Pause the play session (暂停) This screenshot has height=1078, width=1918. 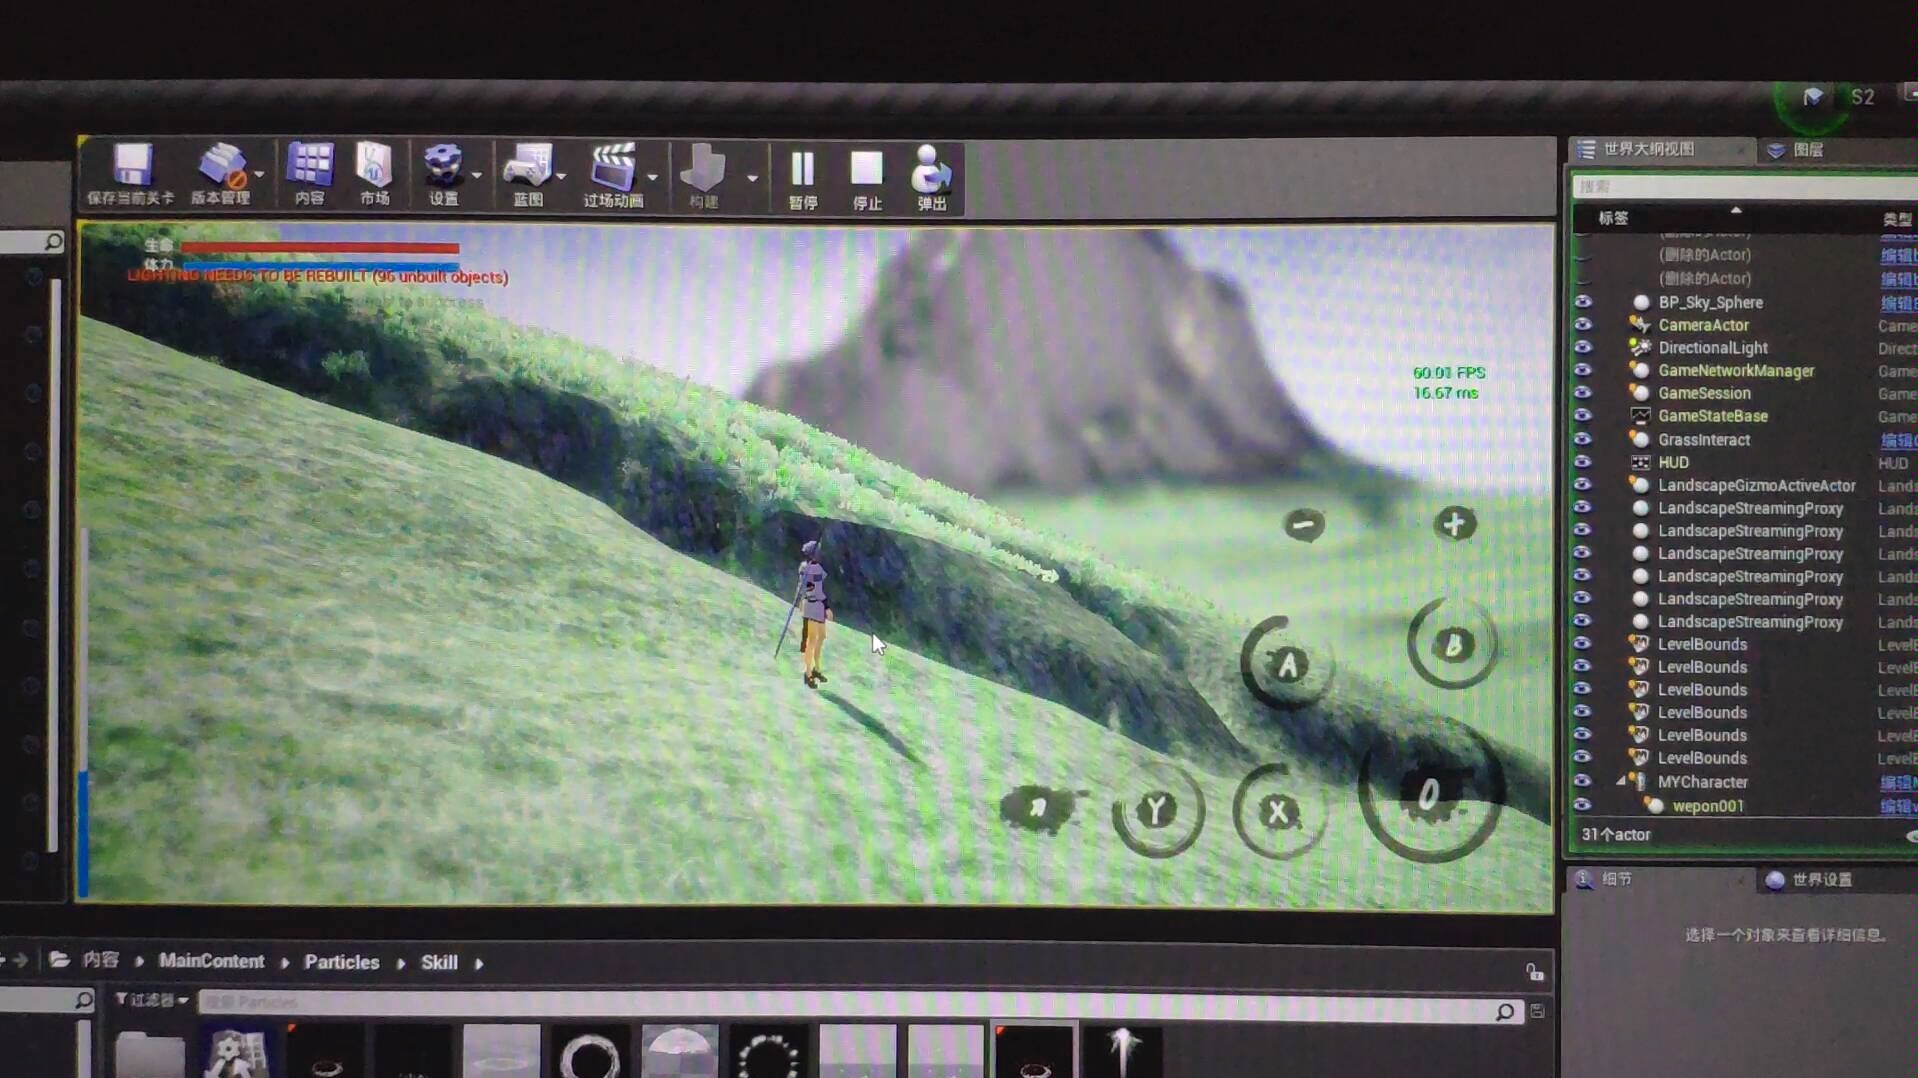point(803,180)
